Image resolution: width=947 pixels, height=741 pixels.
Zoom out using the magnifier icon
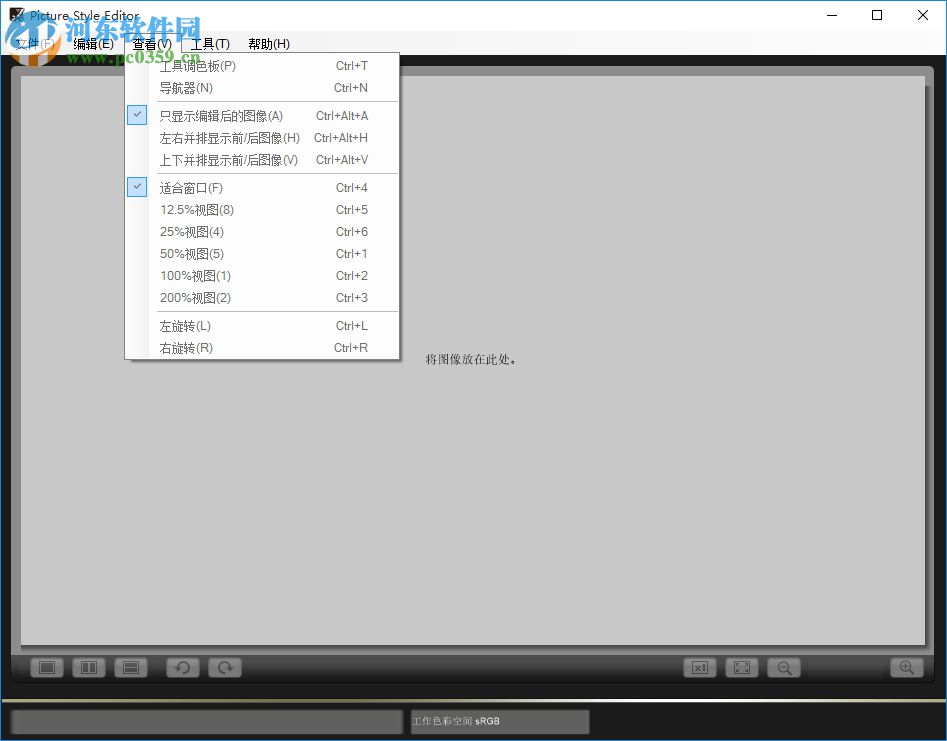[783, 667]
